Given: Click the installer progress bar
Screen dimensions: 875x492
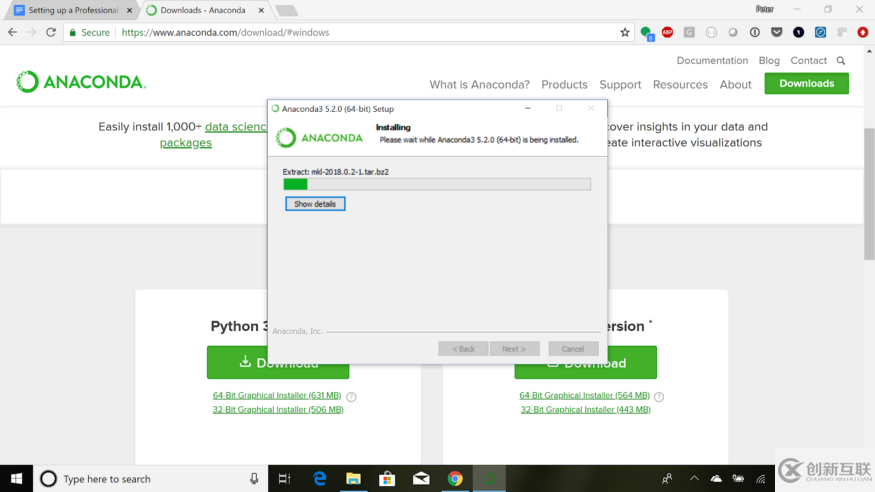Looking at the screenshot, I should point(437,184).
